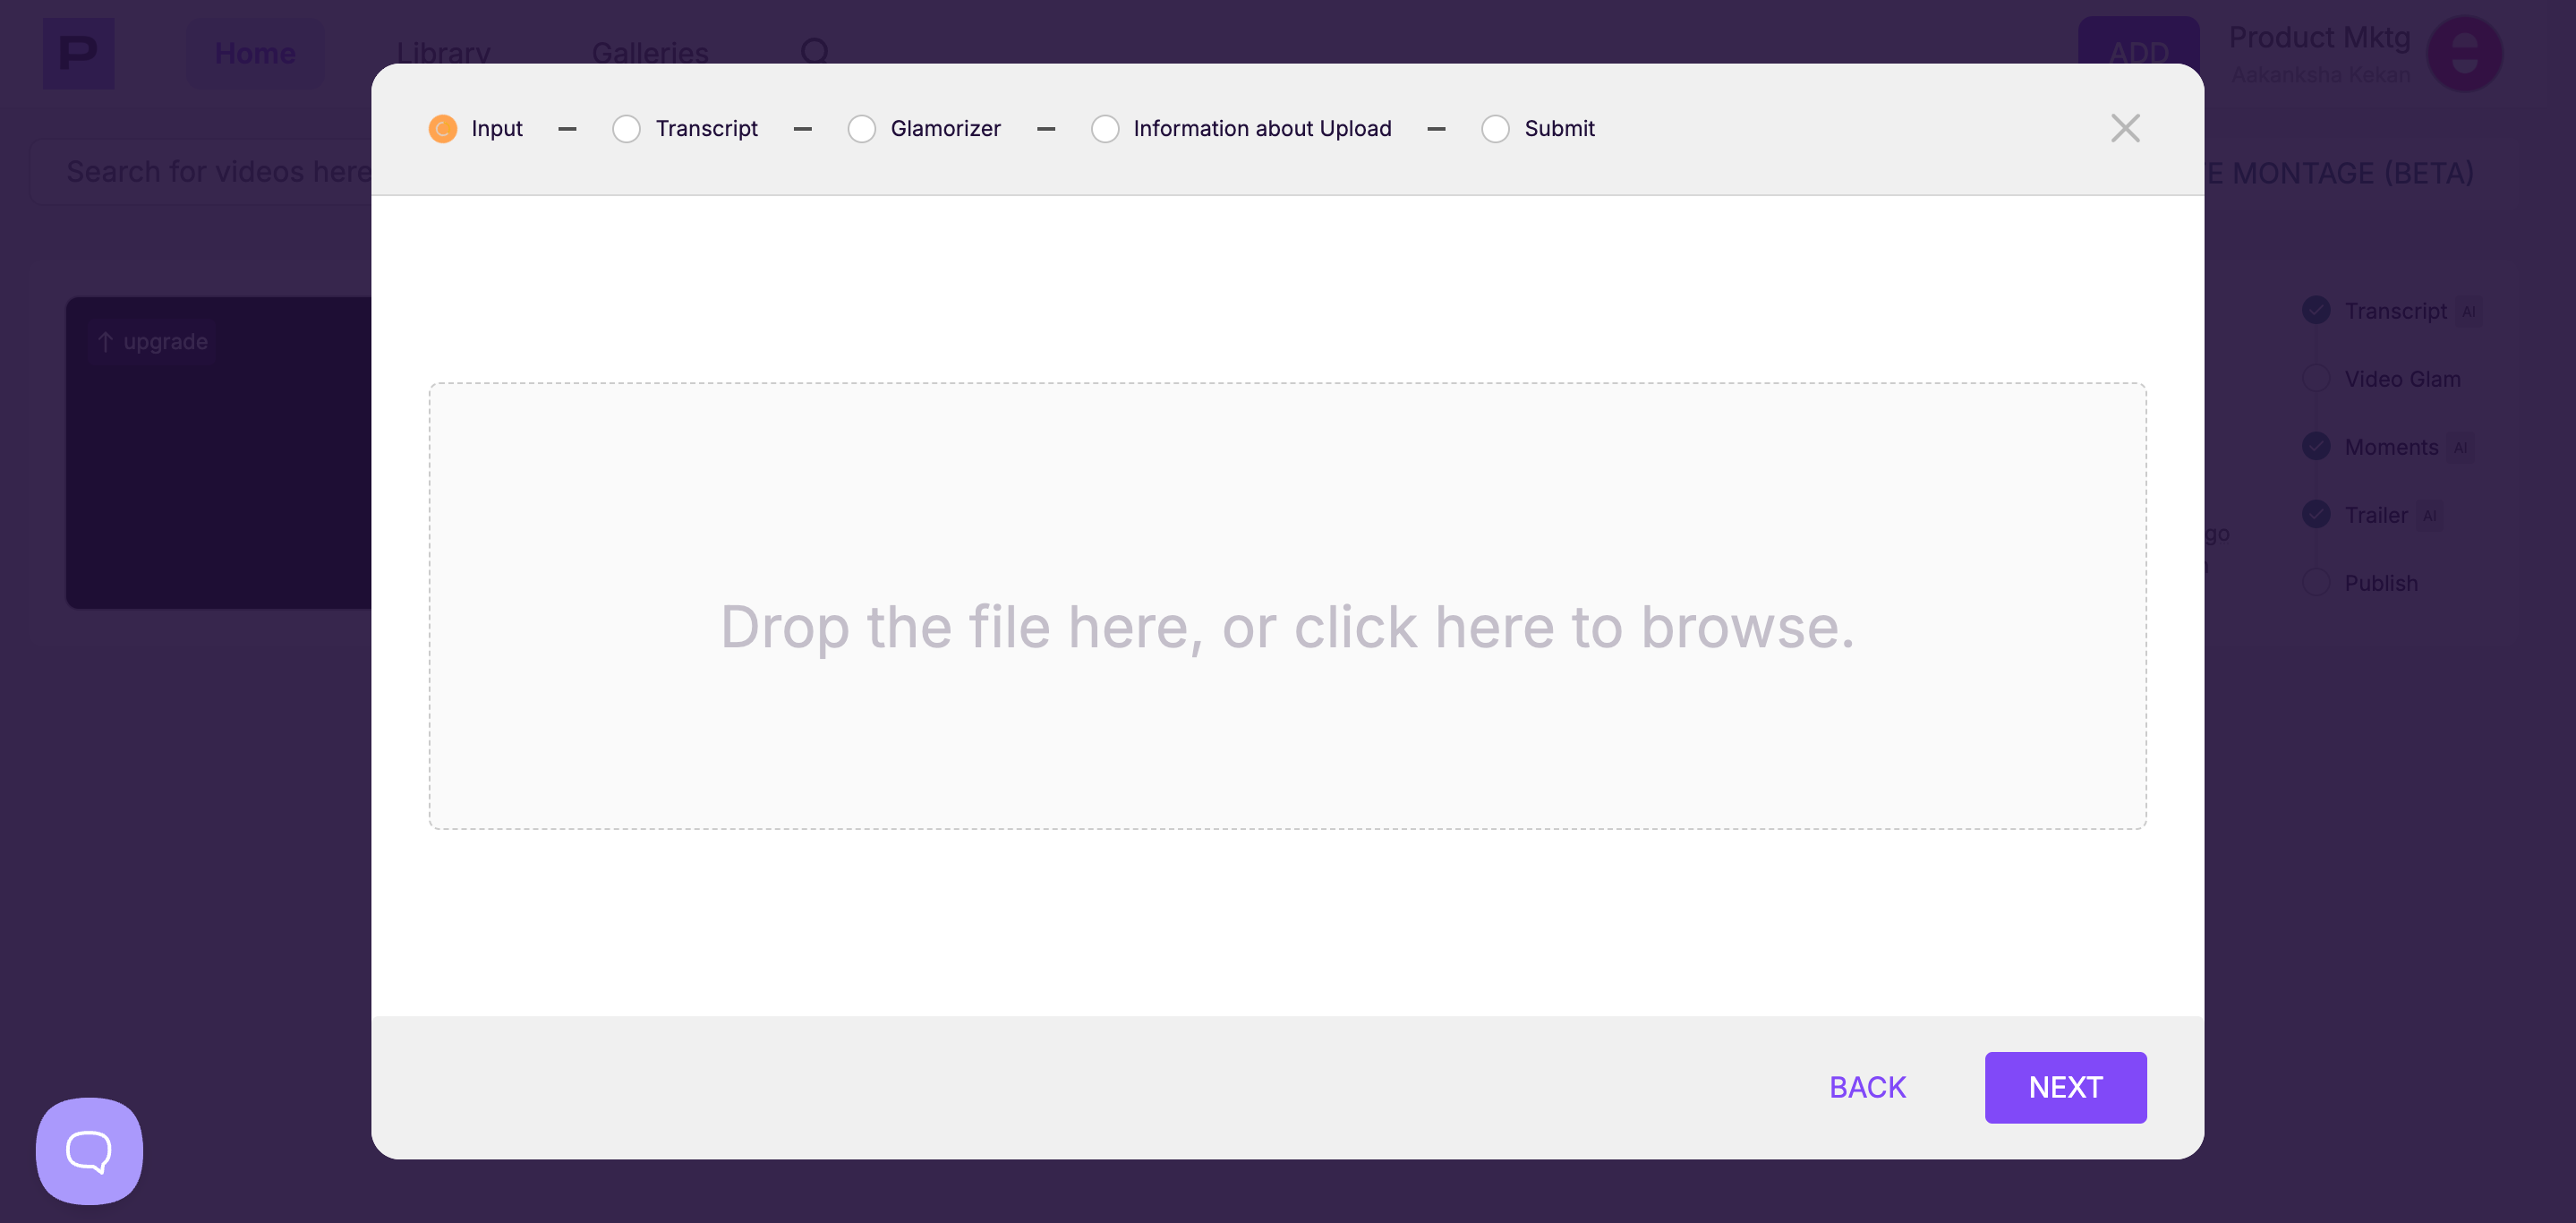Click the orange Input step indicator
Image resolution: width=2576 pixels, height=1223 pixels.
[x=442, y=129]
